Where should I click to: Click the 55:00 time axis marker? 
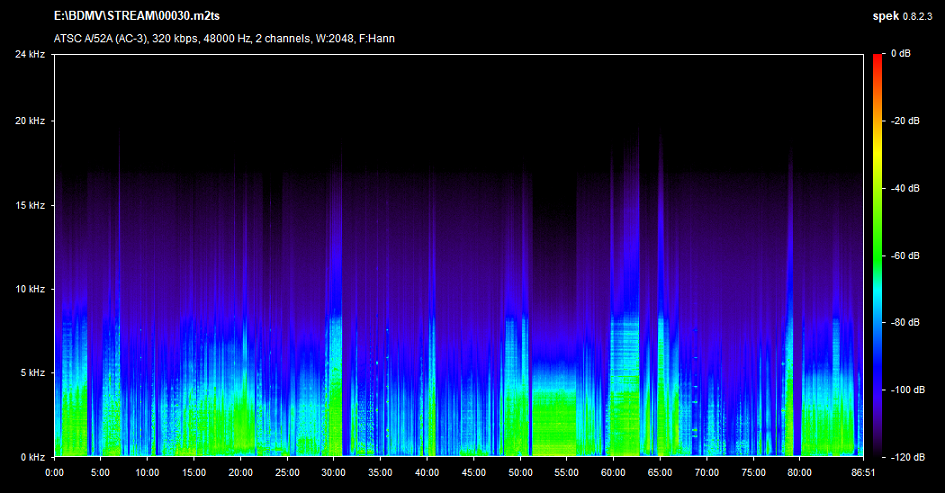(566, 471)
